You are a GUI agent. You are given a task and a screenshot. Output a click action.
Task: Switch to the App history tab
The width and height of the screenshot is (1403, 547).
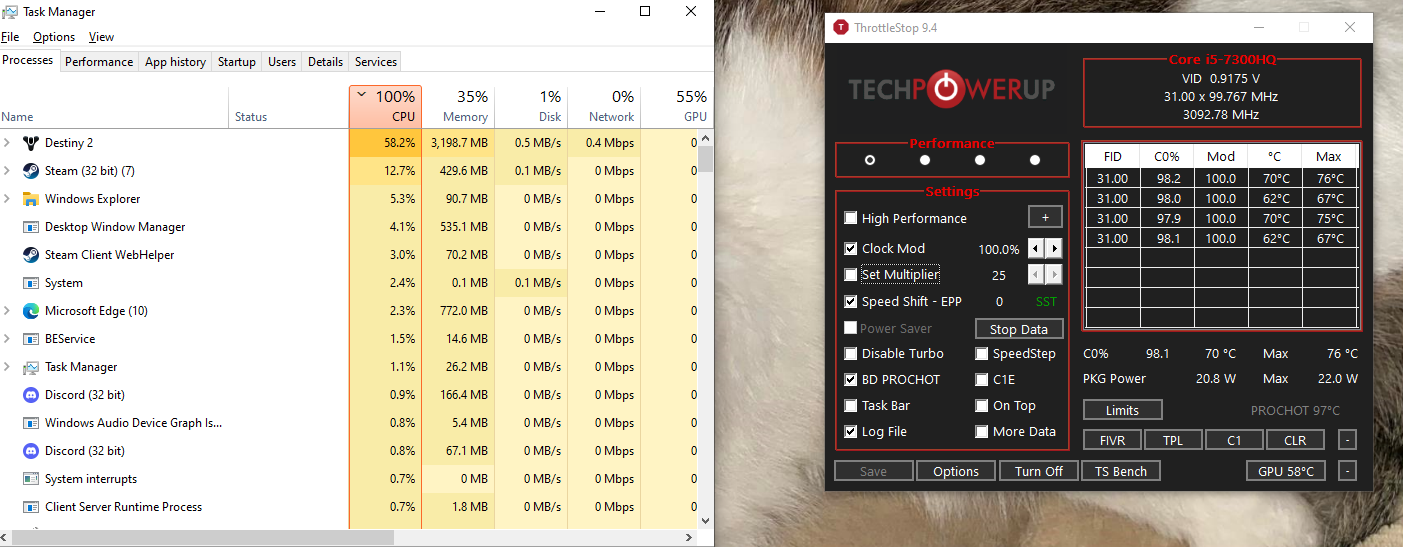[x=175, y=61]
